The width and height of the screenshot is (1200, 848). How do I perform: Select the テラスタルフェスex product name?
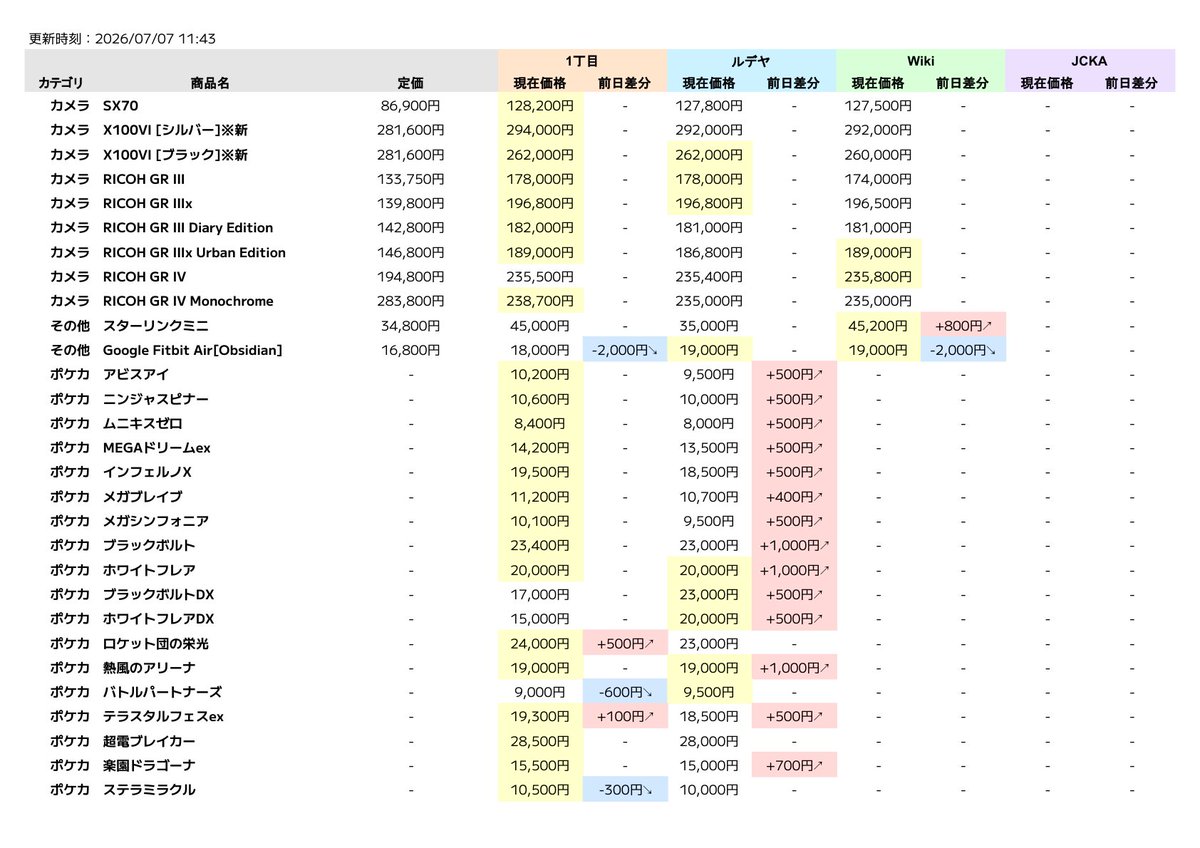tap(163, 717)
